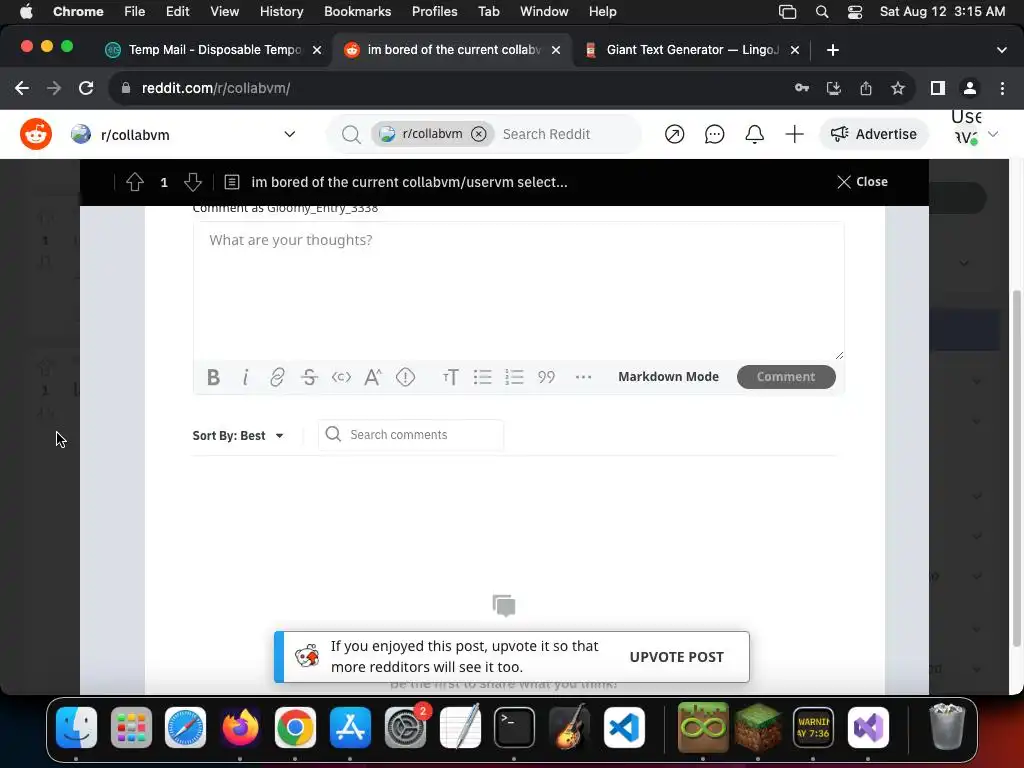Open a new Chrome tab
This screenshot has width=1024, height=768.
[833, 50]
